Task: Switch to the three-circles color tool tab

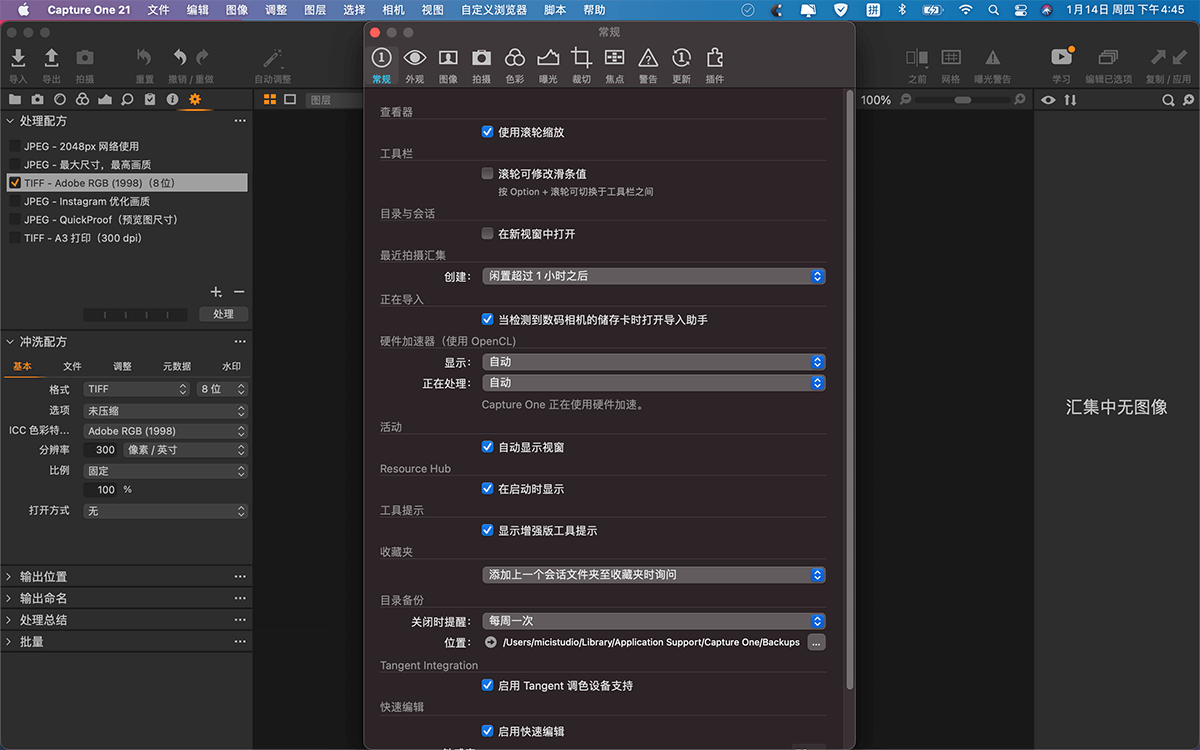Action: (82, 100)
